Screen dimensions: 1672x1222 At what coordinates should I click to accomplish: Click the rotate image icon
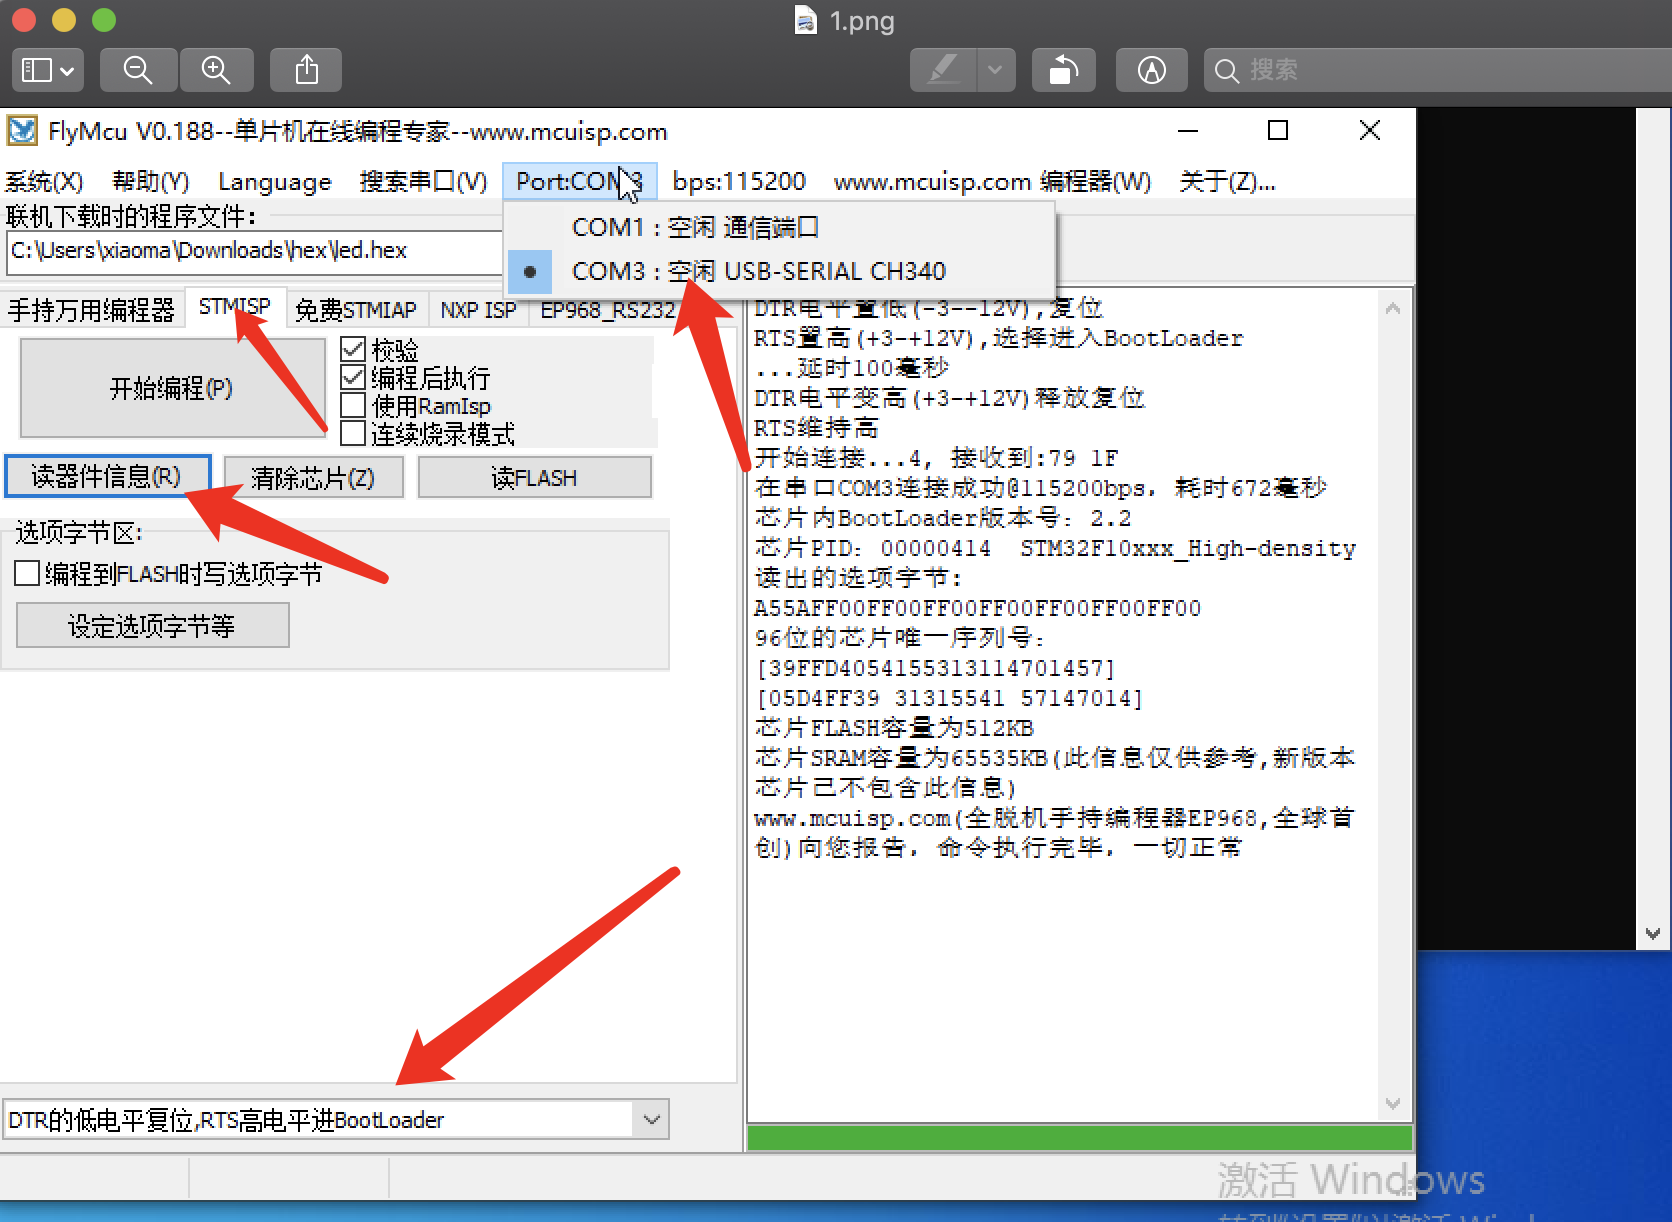pyautogui.click(x=1063, y=70)
